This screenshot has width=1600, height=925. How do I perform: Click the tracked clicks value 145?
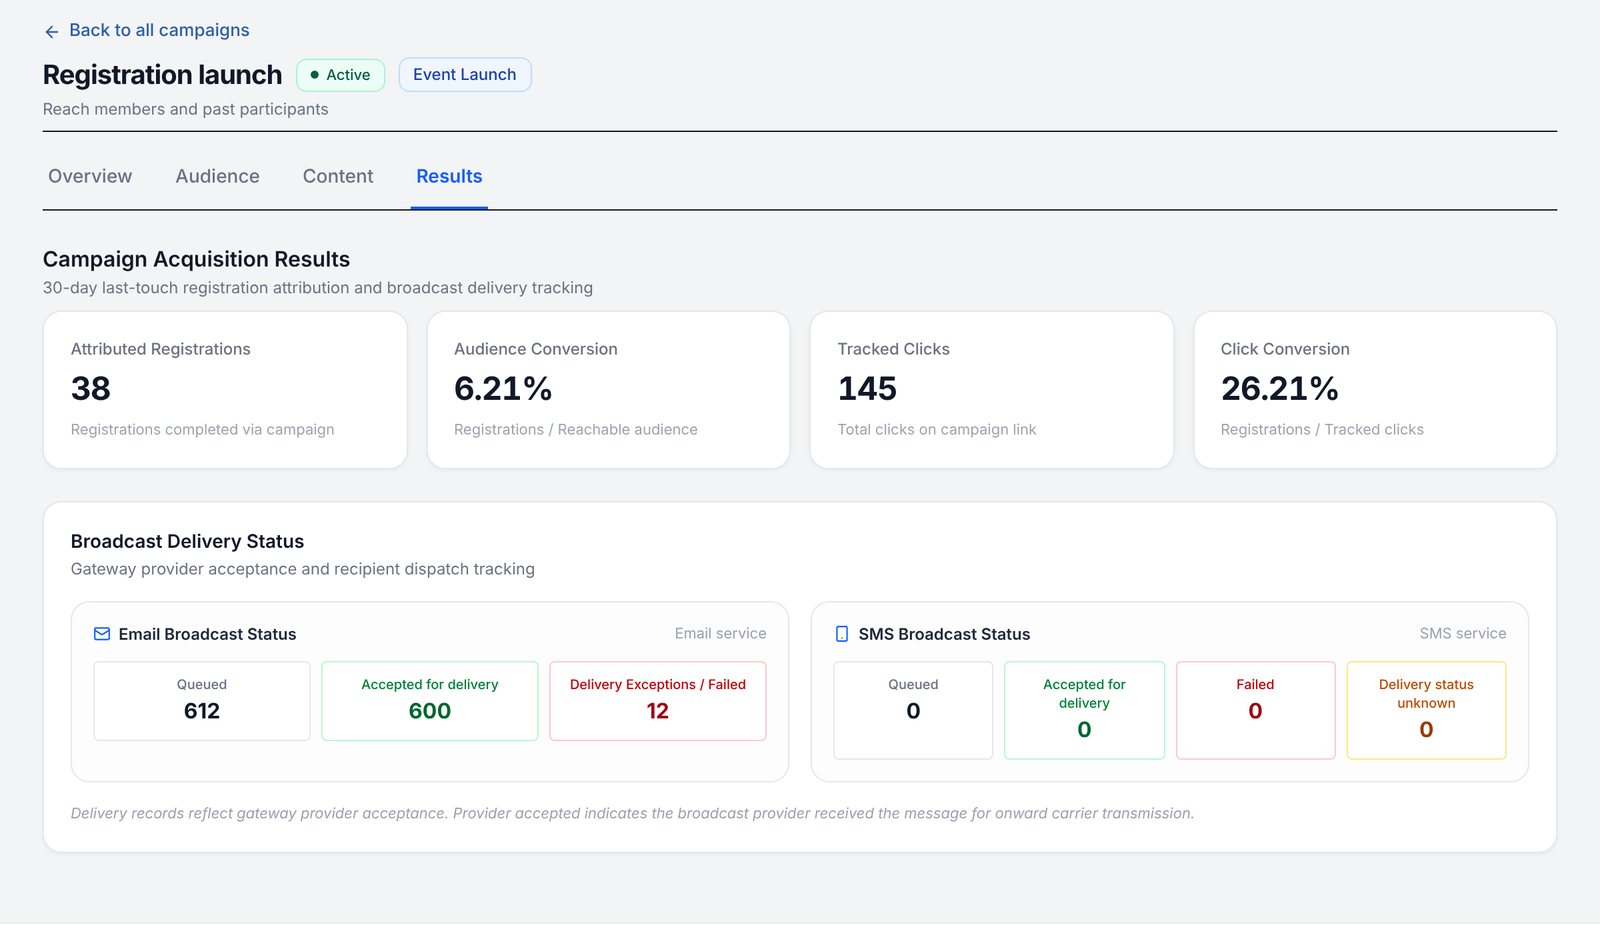(x=867, y=389)
